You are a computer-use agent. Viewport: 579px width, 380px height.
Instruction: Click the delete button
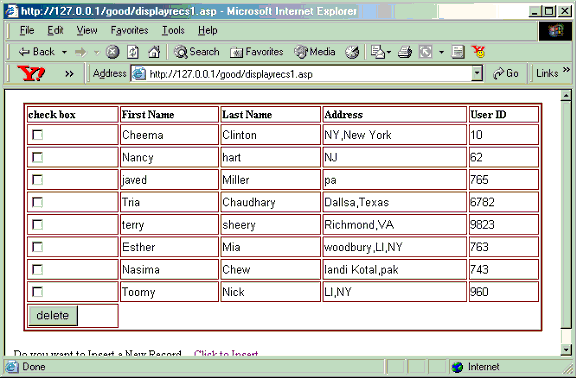[x=53, y=315]
